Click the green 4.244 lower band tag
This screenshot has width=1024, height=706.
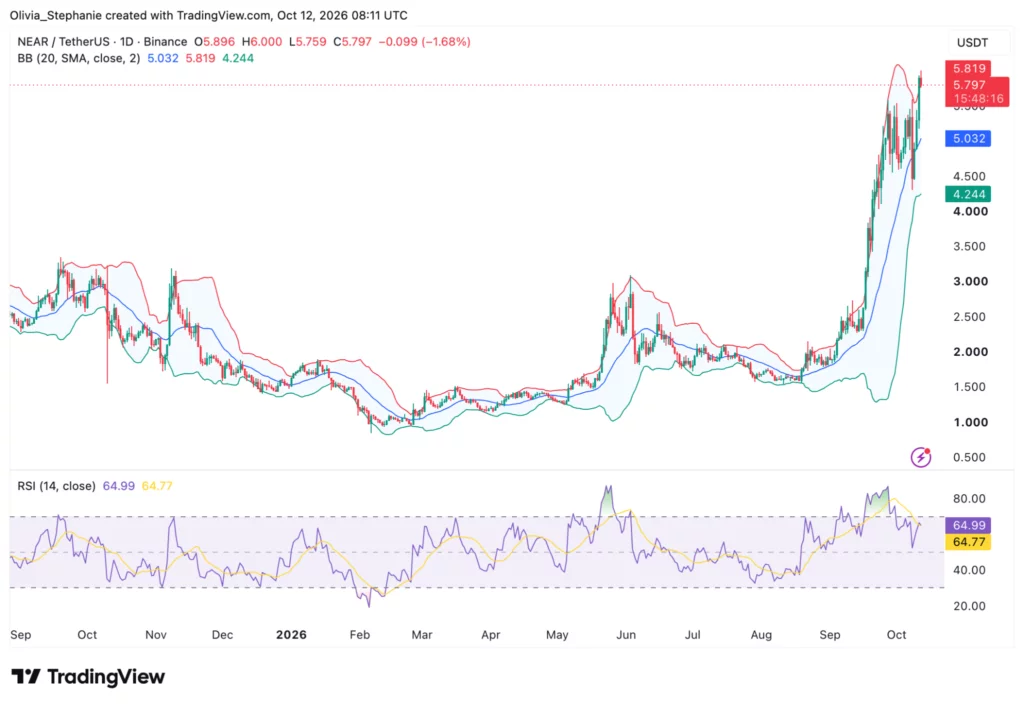click(968, 194)
